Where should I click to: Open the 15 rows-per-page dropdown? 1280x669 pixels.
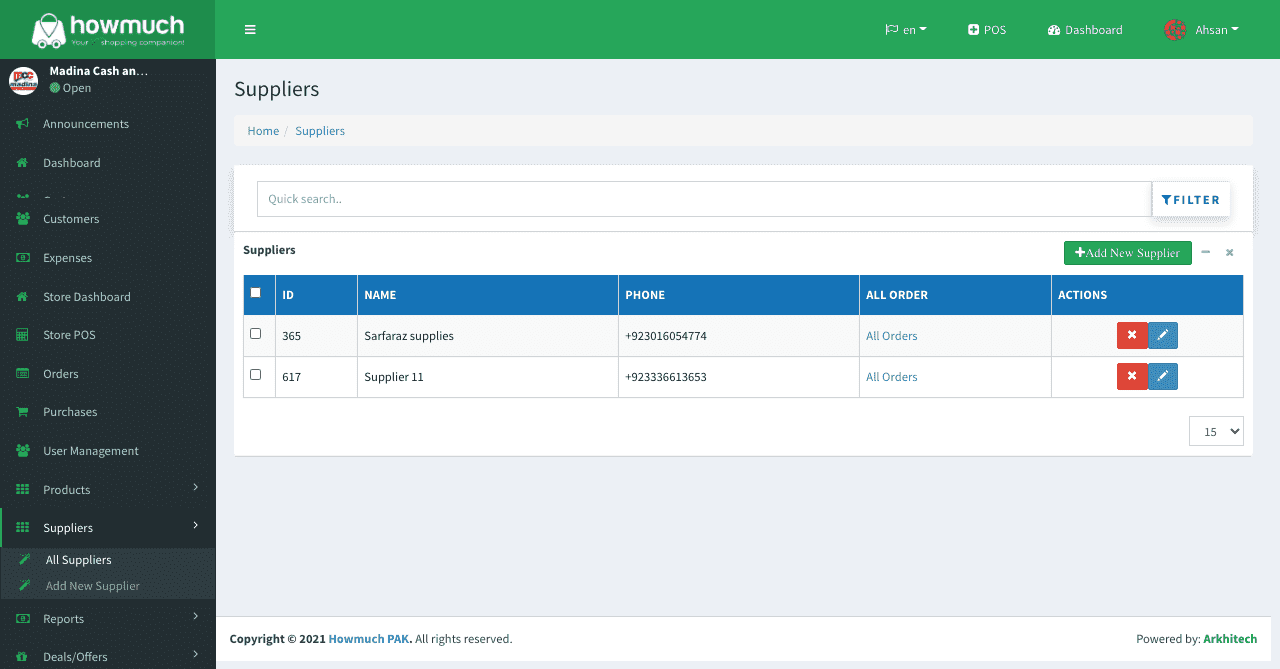pos(1216,431)
